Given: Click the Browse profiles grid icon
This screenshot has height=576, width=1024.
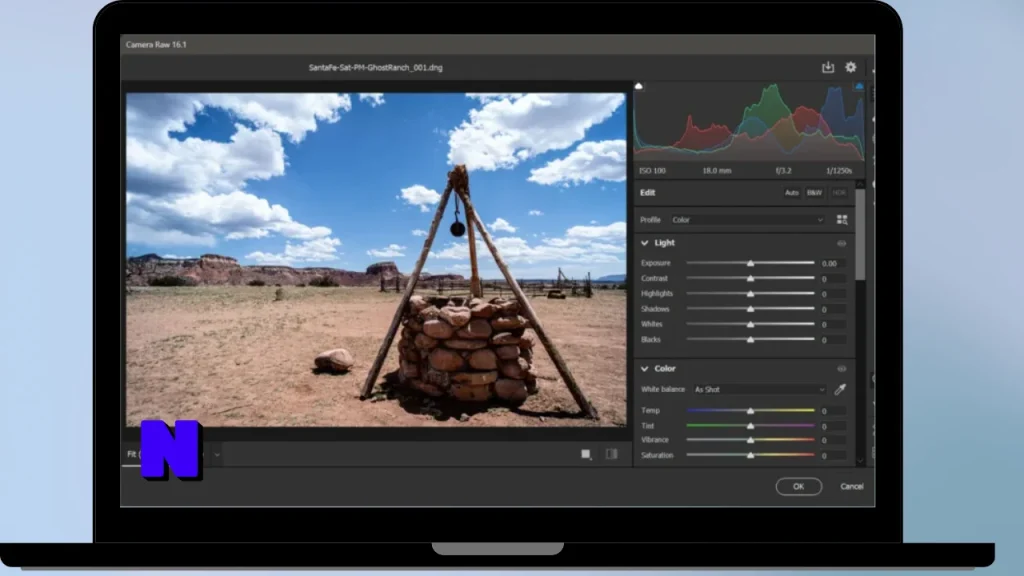Looking at the screenshot, I should coord(842,220).
